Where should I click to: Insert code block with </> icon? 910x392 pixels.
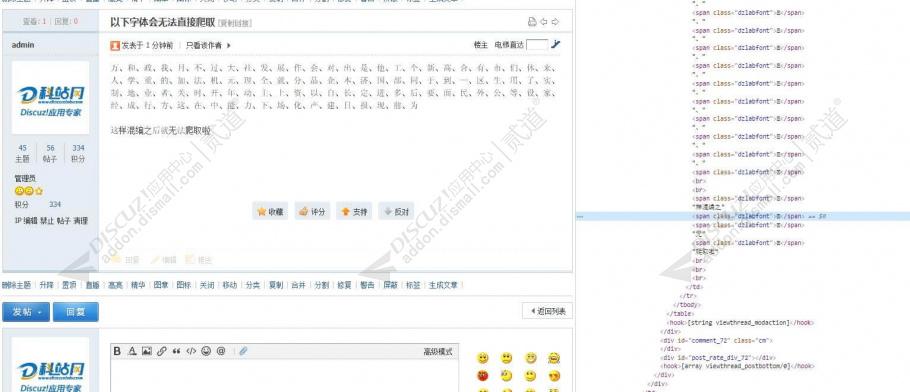point(191,351)
